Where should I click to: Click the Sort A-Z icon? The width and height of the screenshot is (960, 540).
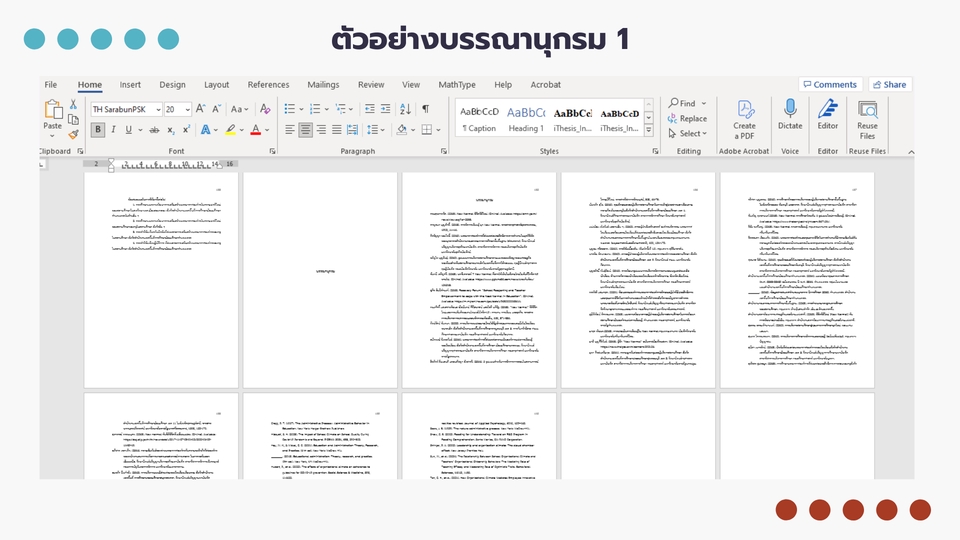(x=403, y=109)
